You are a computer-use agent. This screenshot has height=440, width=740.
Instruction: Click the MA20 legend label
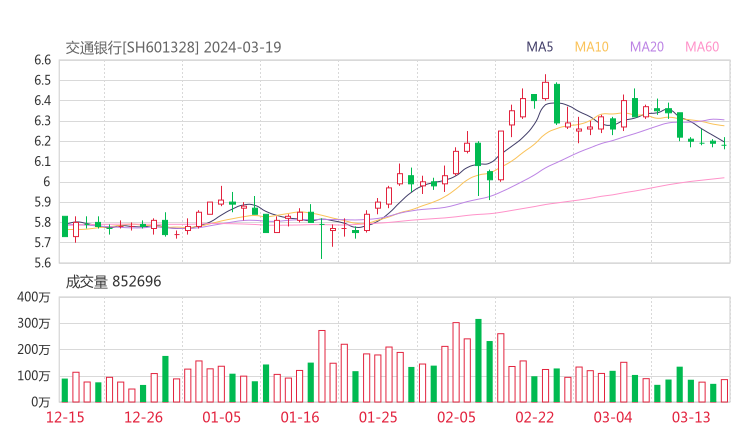click(x=647, y=47)
